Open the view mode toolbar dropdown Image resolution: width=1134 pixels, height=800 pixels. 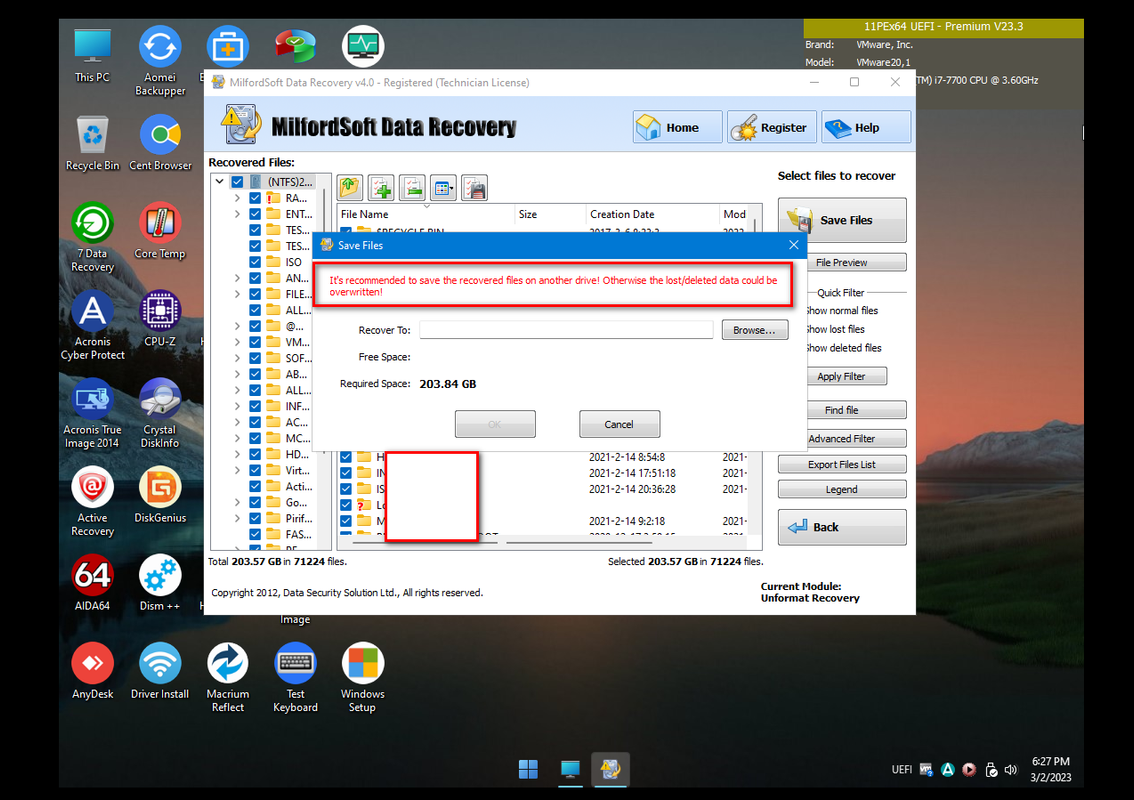point(443,187)
